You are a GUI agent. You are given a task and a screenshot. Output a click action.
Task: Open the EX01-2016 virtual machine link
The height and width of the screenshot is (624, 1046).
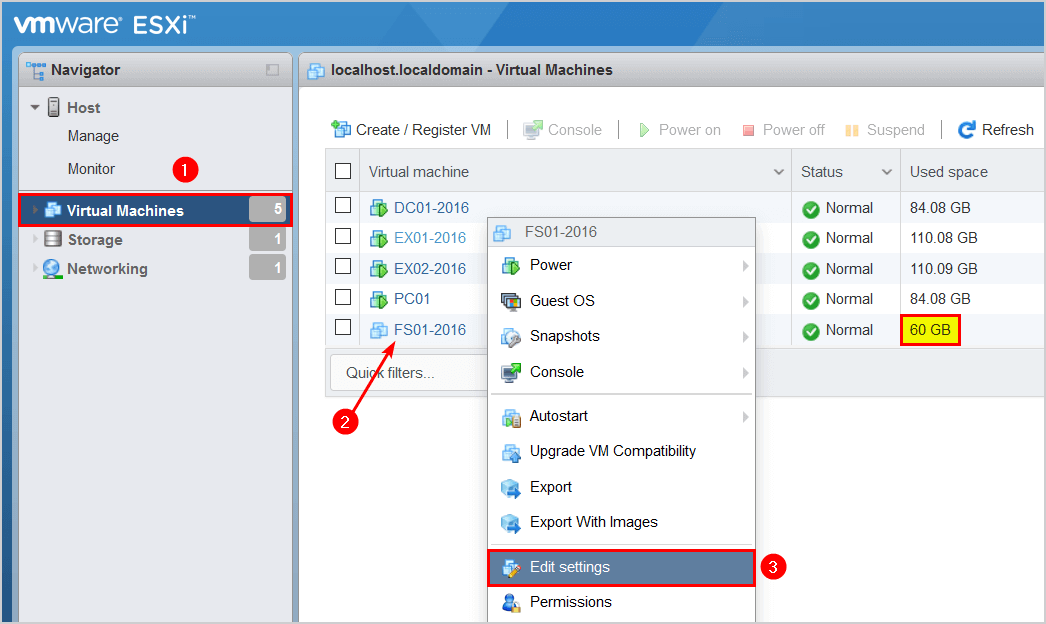tap(430, 238)
